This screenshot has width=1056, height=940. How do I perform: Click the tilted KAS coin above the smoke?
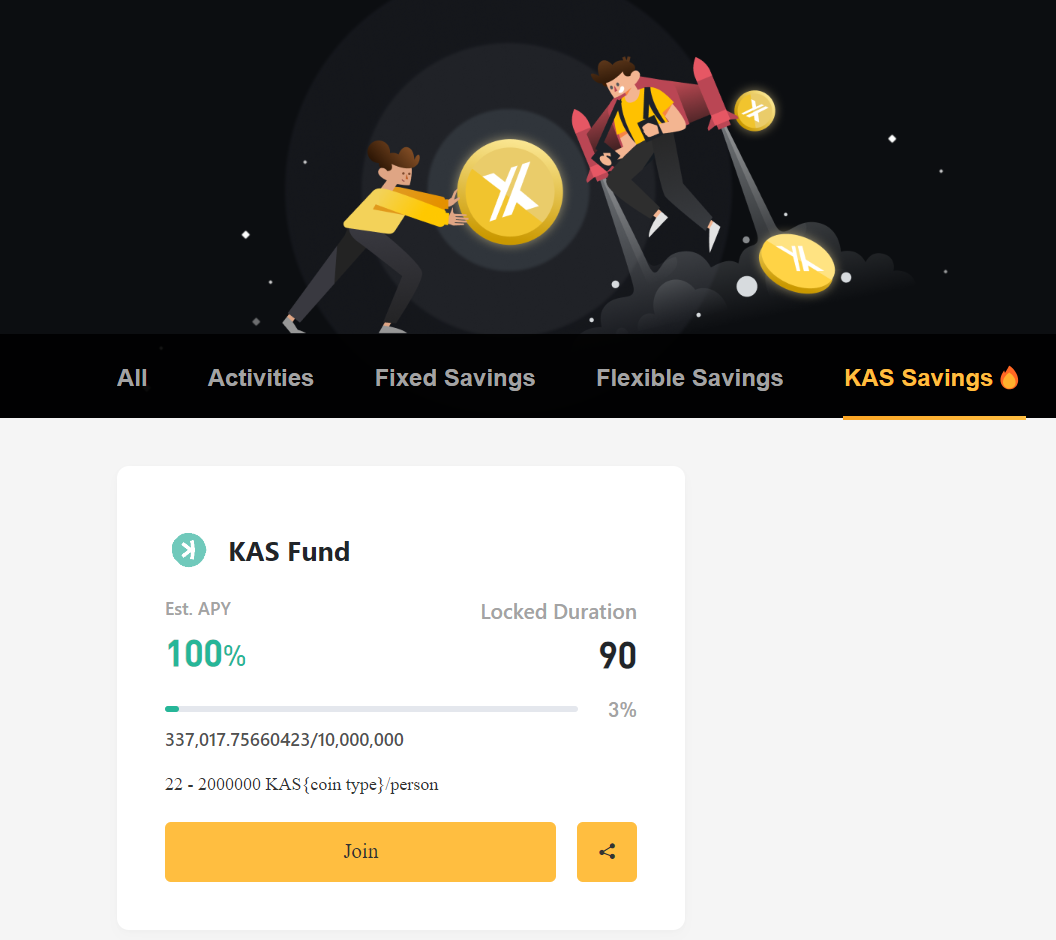tap(797, 263)
